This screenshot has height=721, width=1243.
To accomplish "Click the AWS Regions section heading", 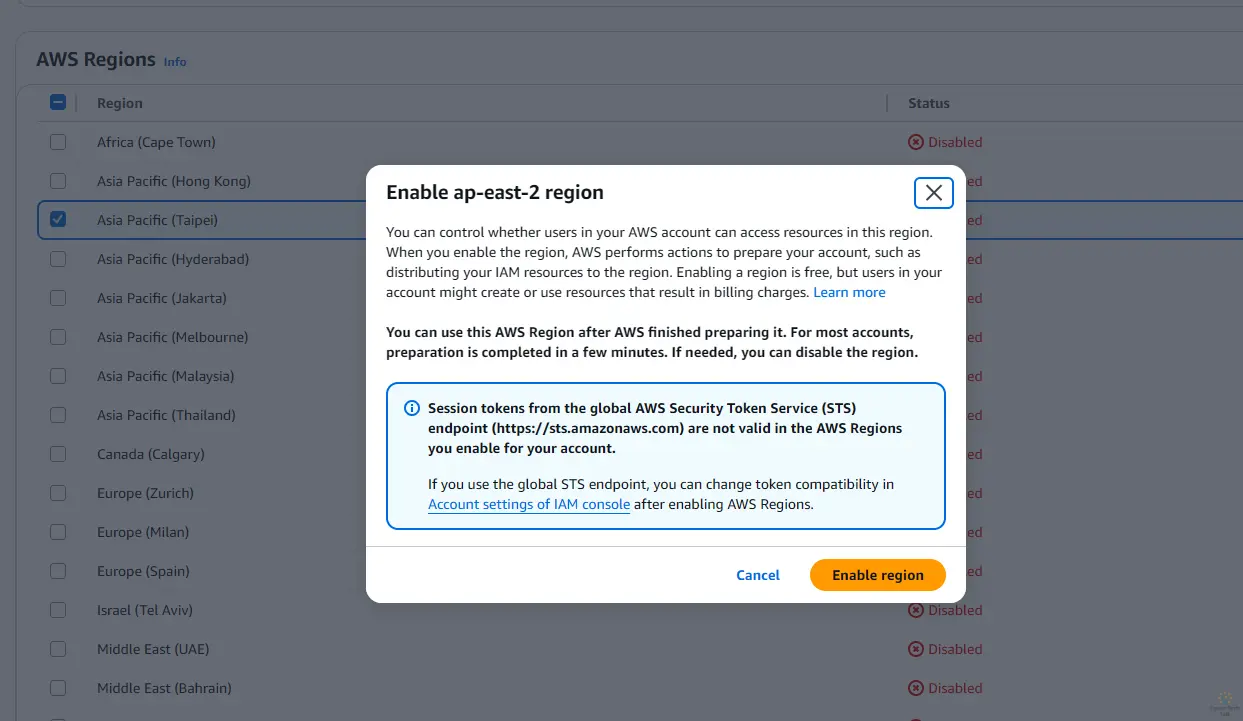I will click(96, 59).
